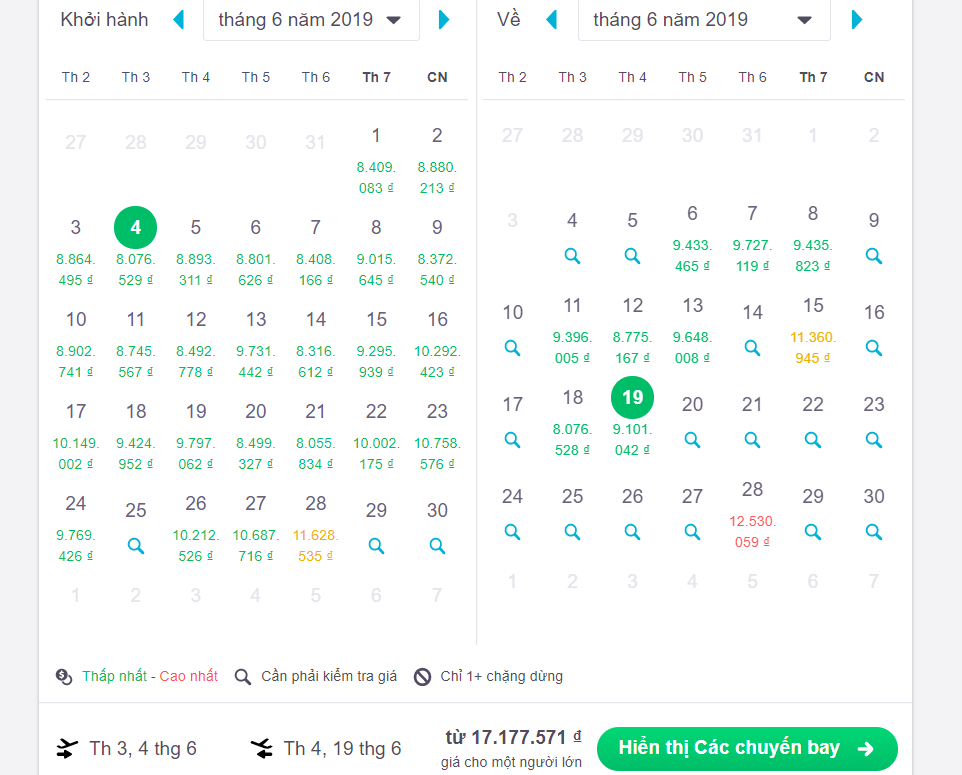Check price for return June 30
Image resolution: width=962 pixels, height=775 pixels.
click(x=874, y=532)
